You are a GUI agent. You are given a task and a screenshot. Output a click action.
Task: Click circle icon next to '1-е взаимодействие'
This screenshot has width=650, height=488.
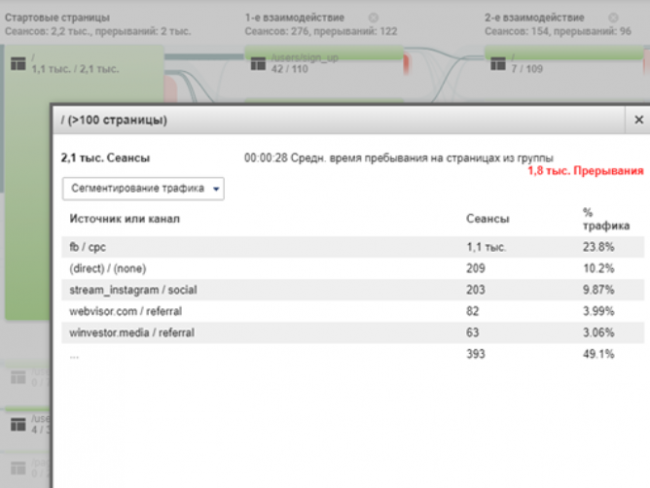[373, 18]
